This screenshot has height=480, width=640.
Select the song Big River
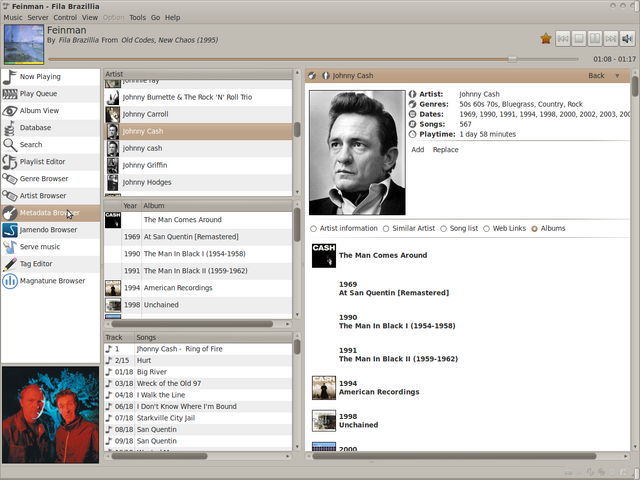point(198,372)
